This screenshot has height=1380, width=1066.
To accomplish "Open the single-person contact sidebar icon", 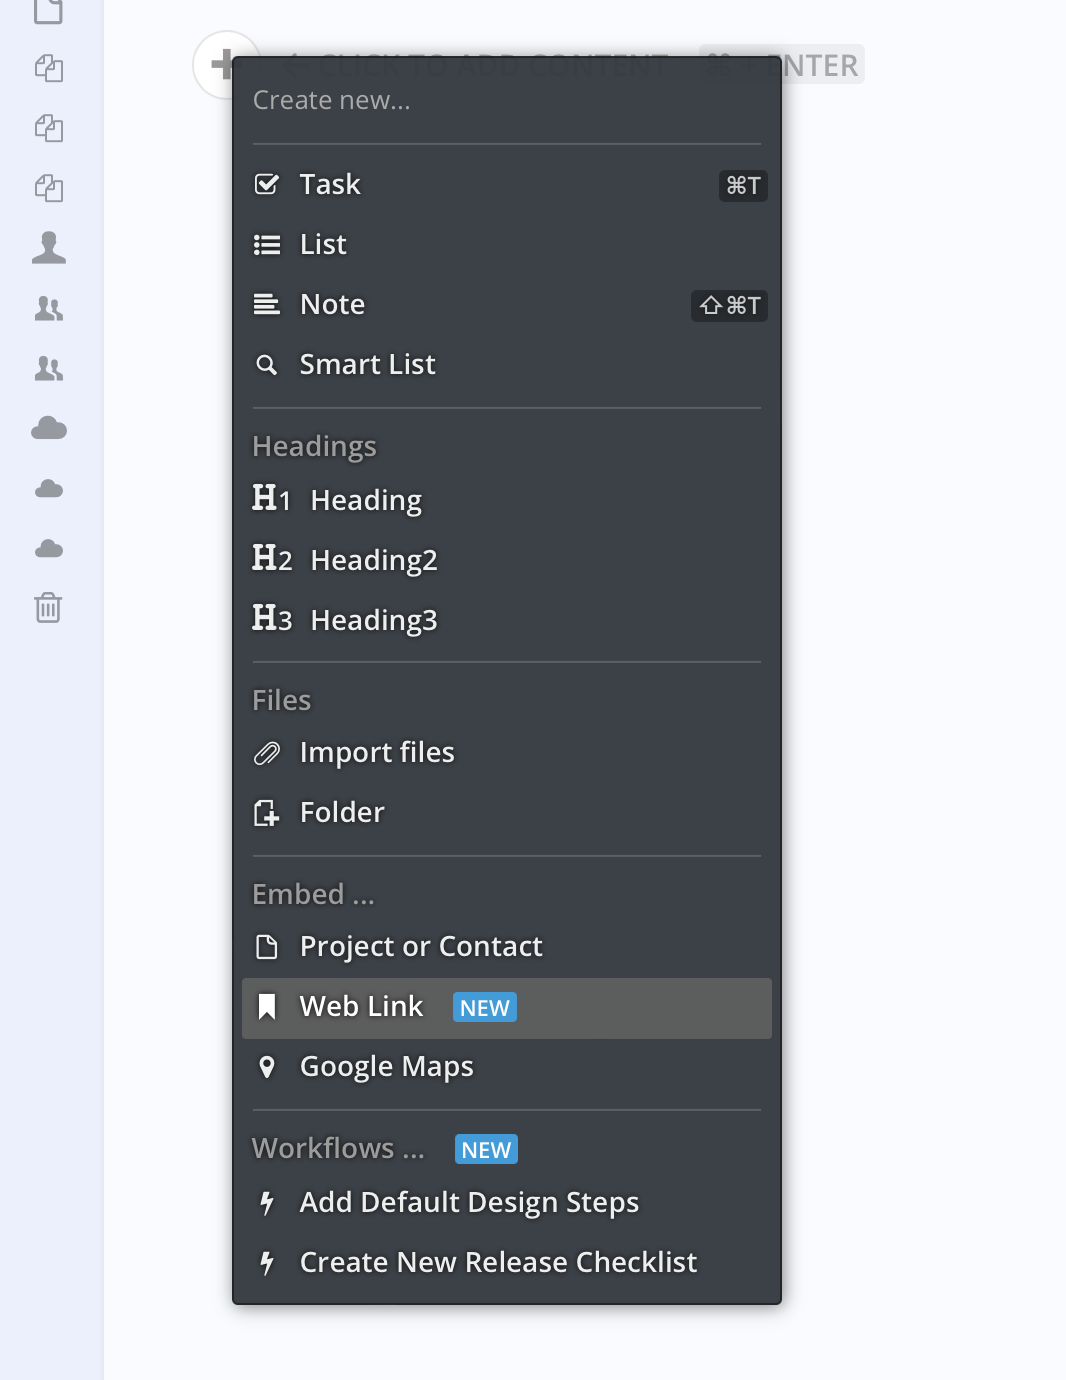I will pyautogui.click(x=49, y=248).
